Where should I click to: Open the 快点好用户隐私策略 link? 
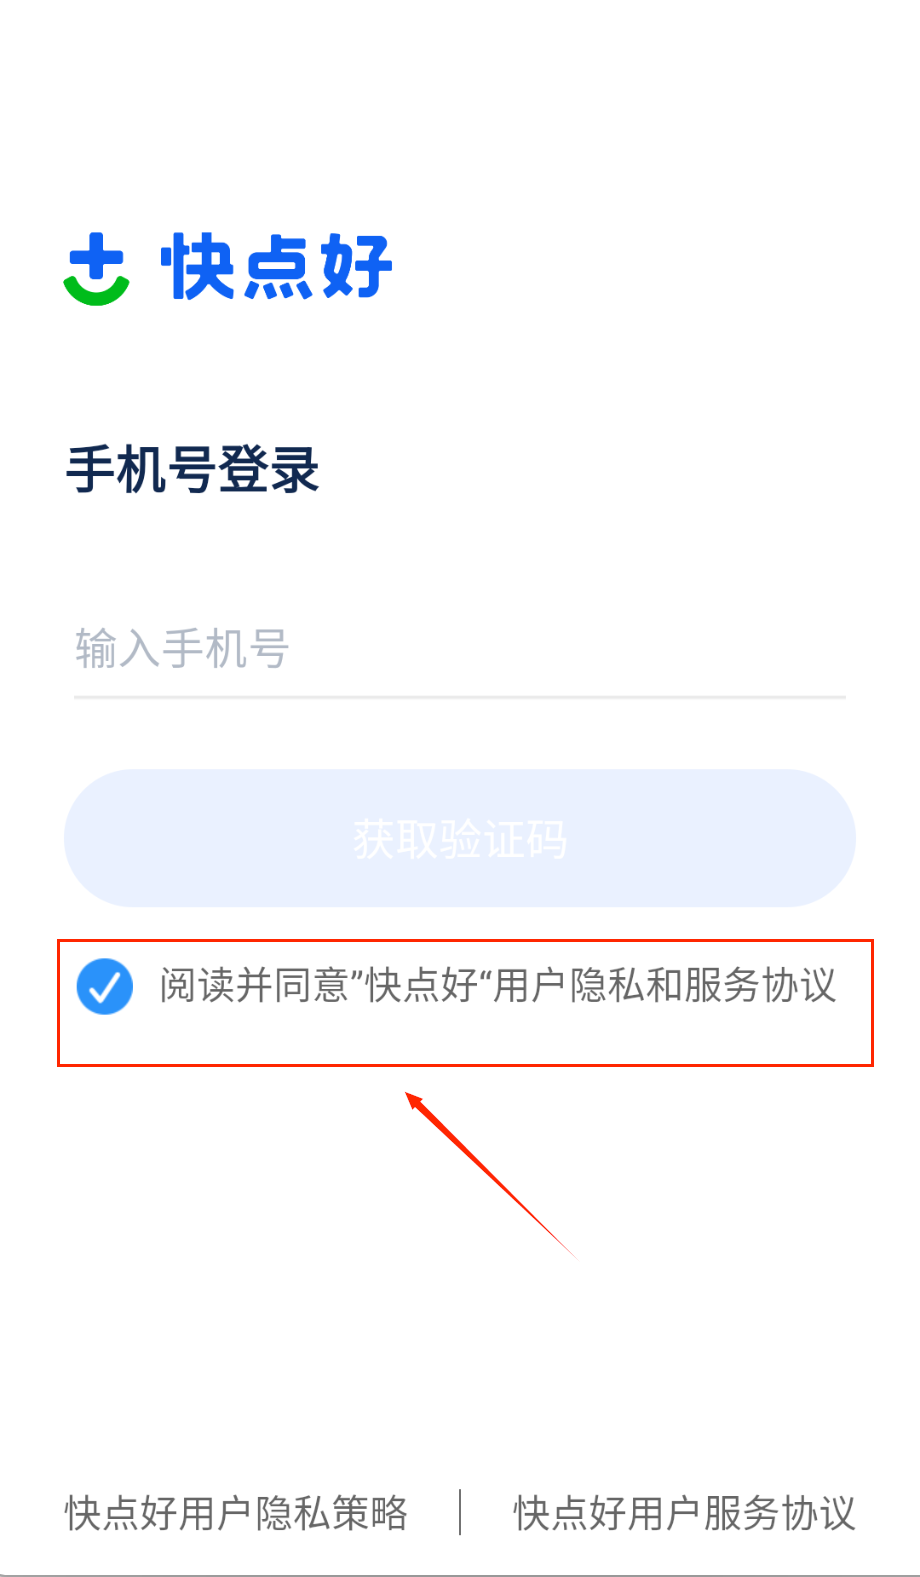pyautogui.click(x=237, y=1513)
